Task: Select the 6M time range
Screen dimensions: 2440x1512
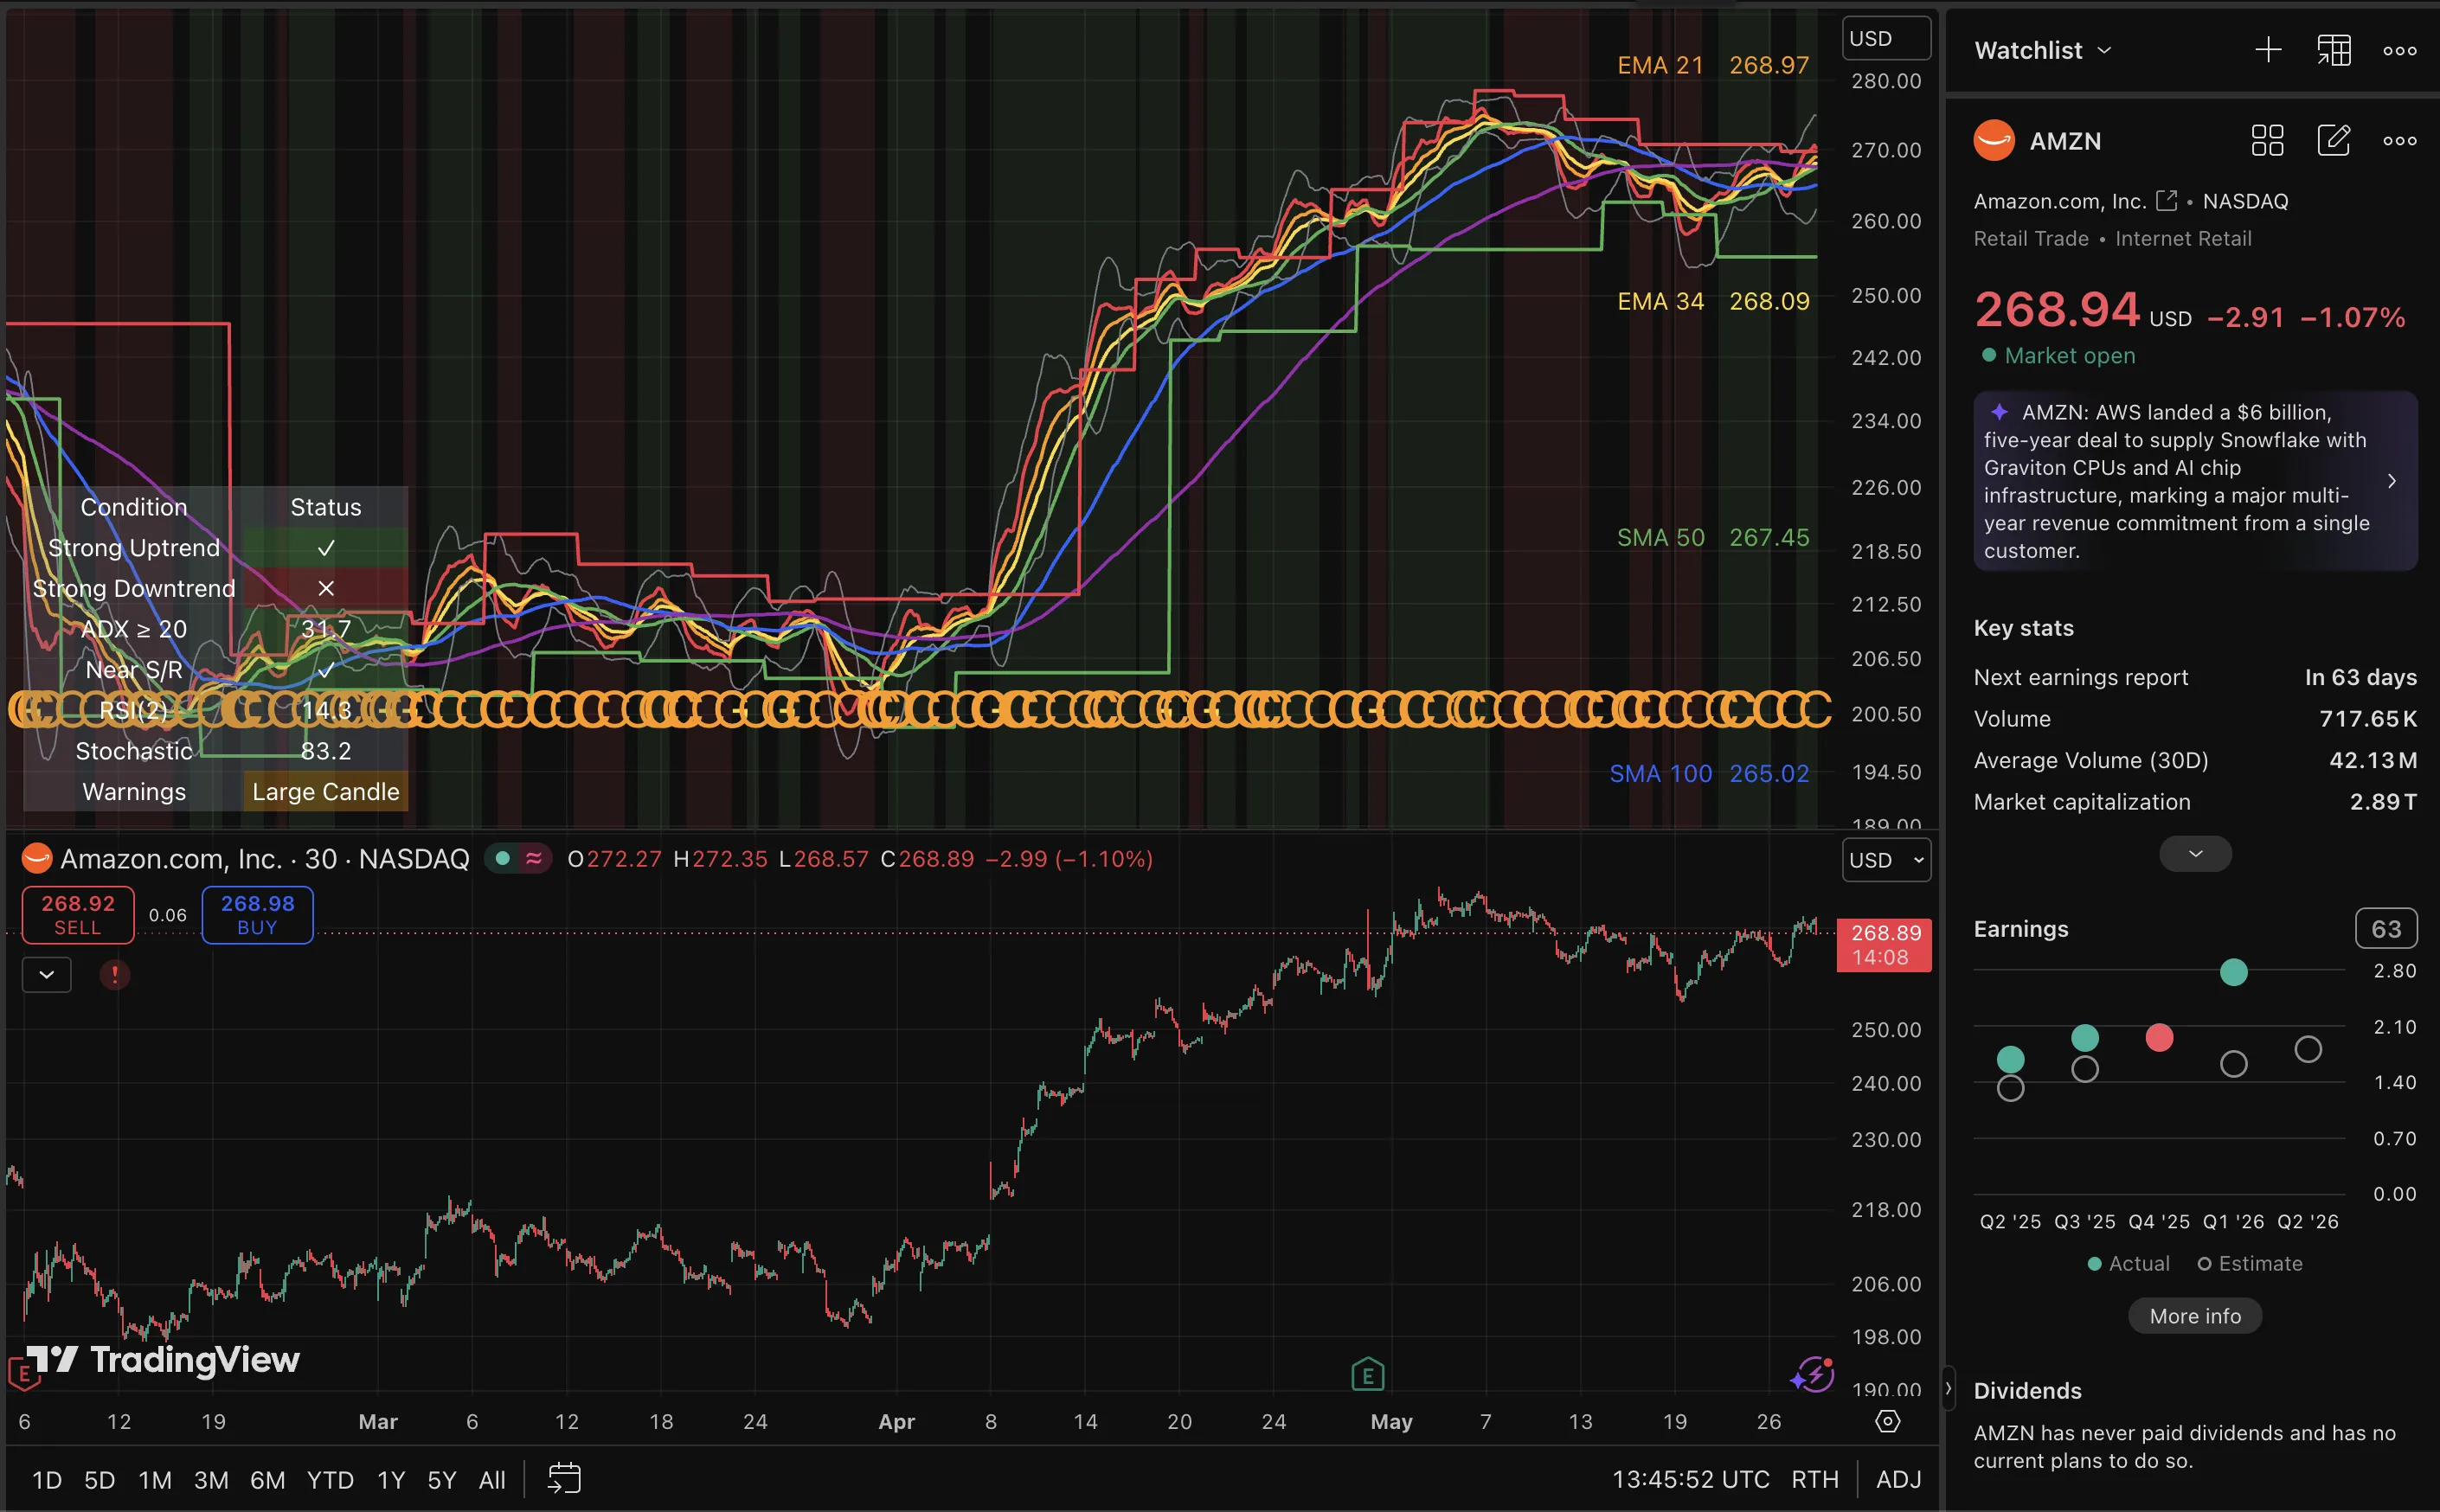Action: [x=267, y=1479]
